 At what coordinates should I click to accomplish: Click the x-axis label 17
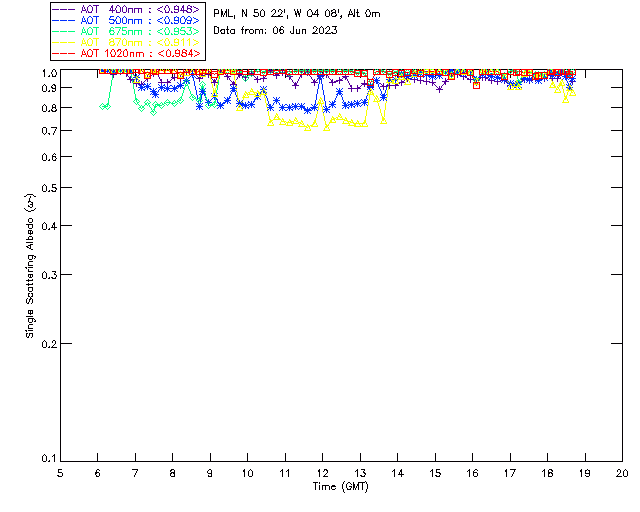(x=510, y=473)
